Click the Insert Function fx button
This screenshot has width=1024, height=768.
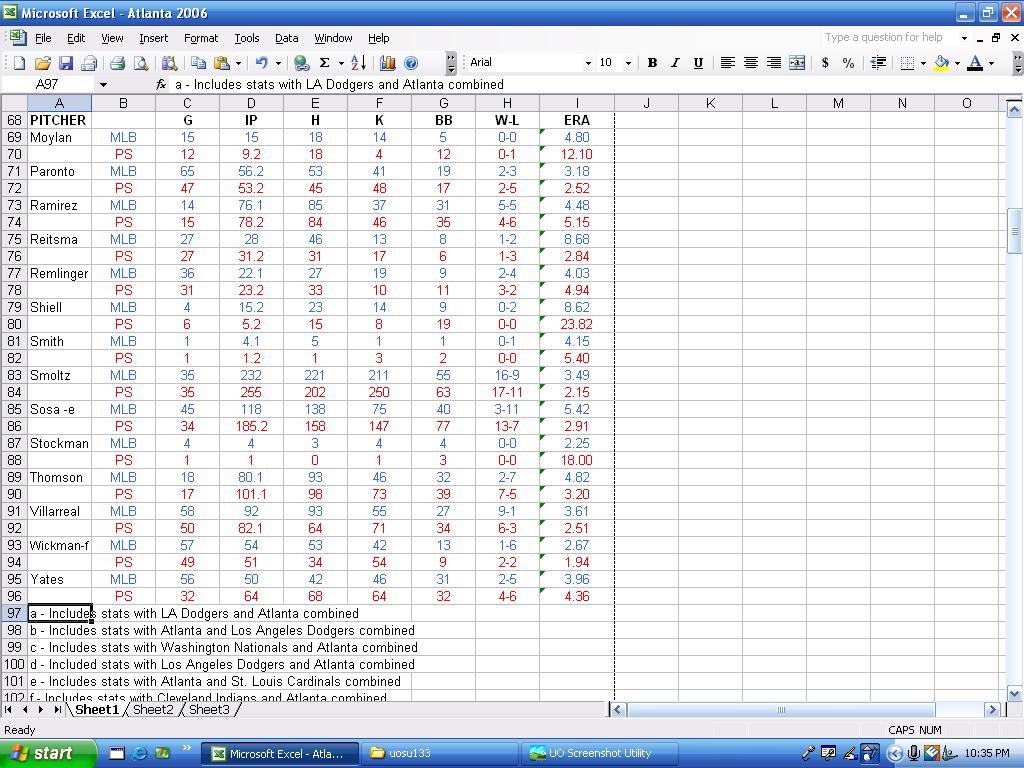(x=161, y=85)
